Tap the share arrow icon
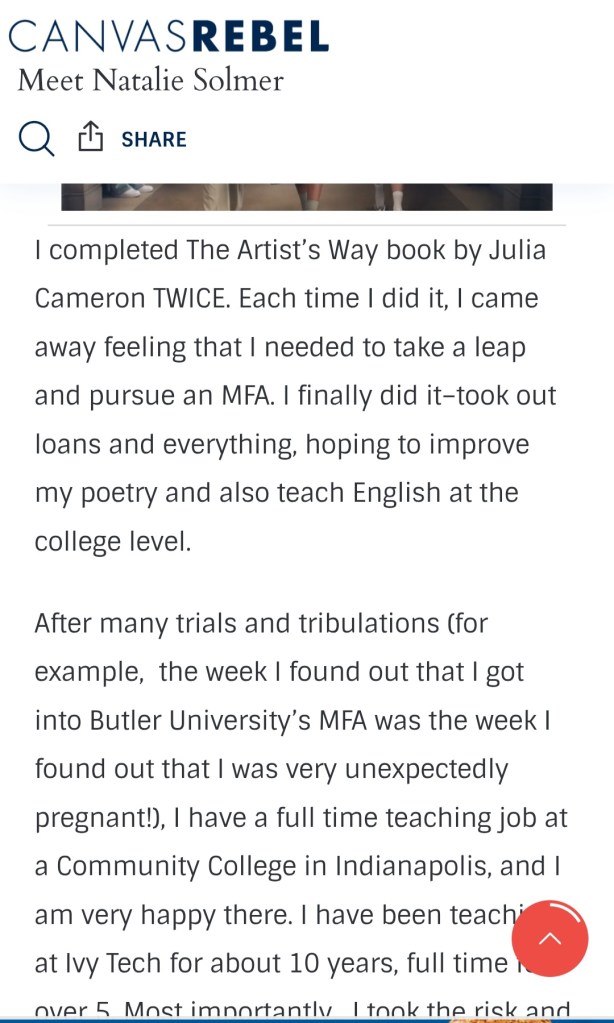The width and height of the screenshot is (614, 1023). pos(91,138)
